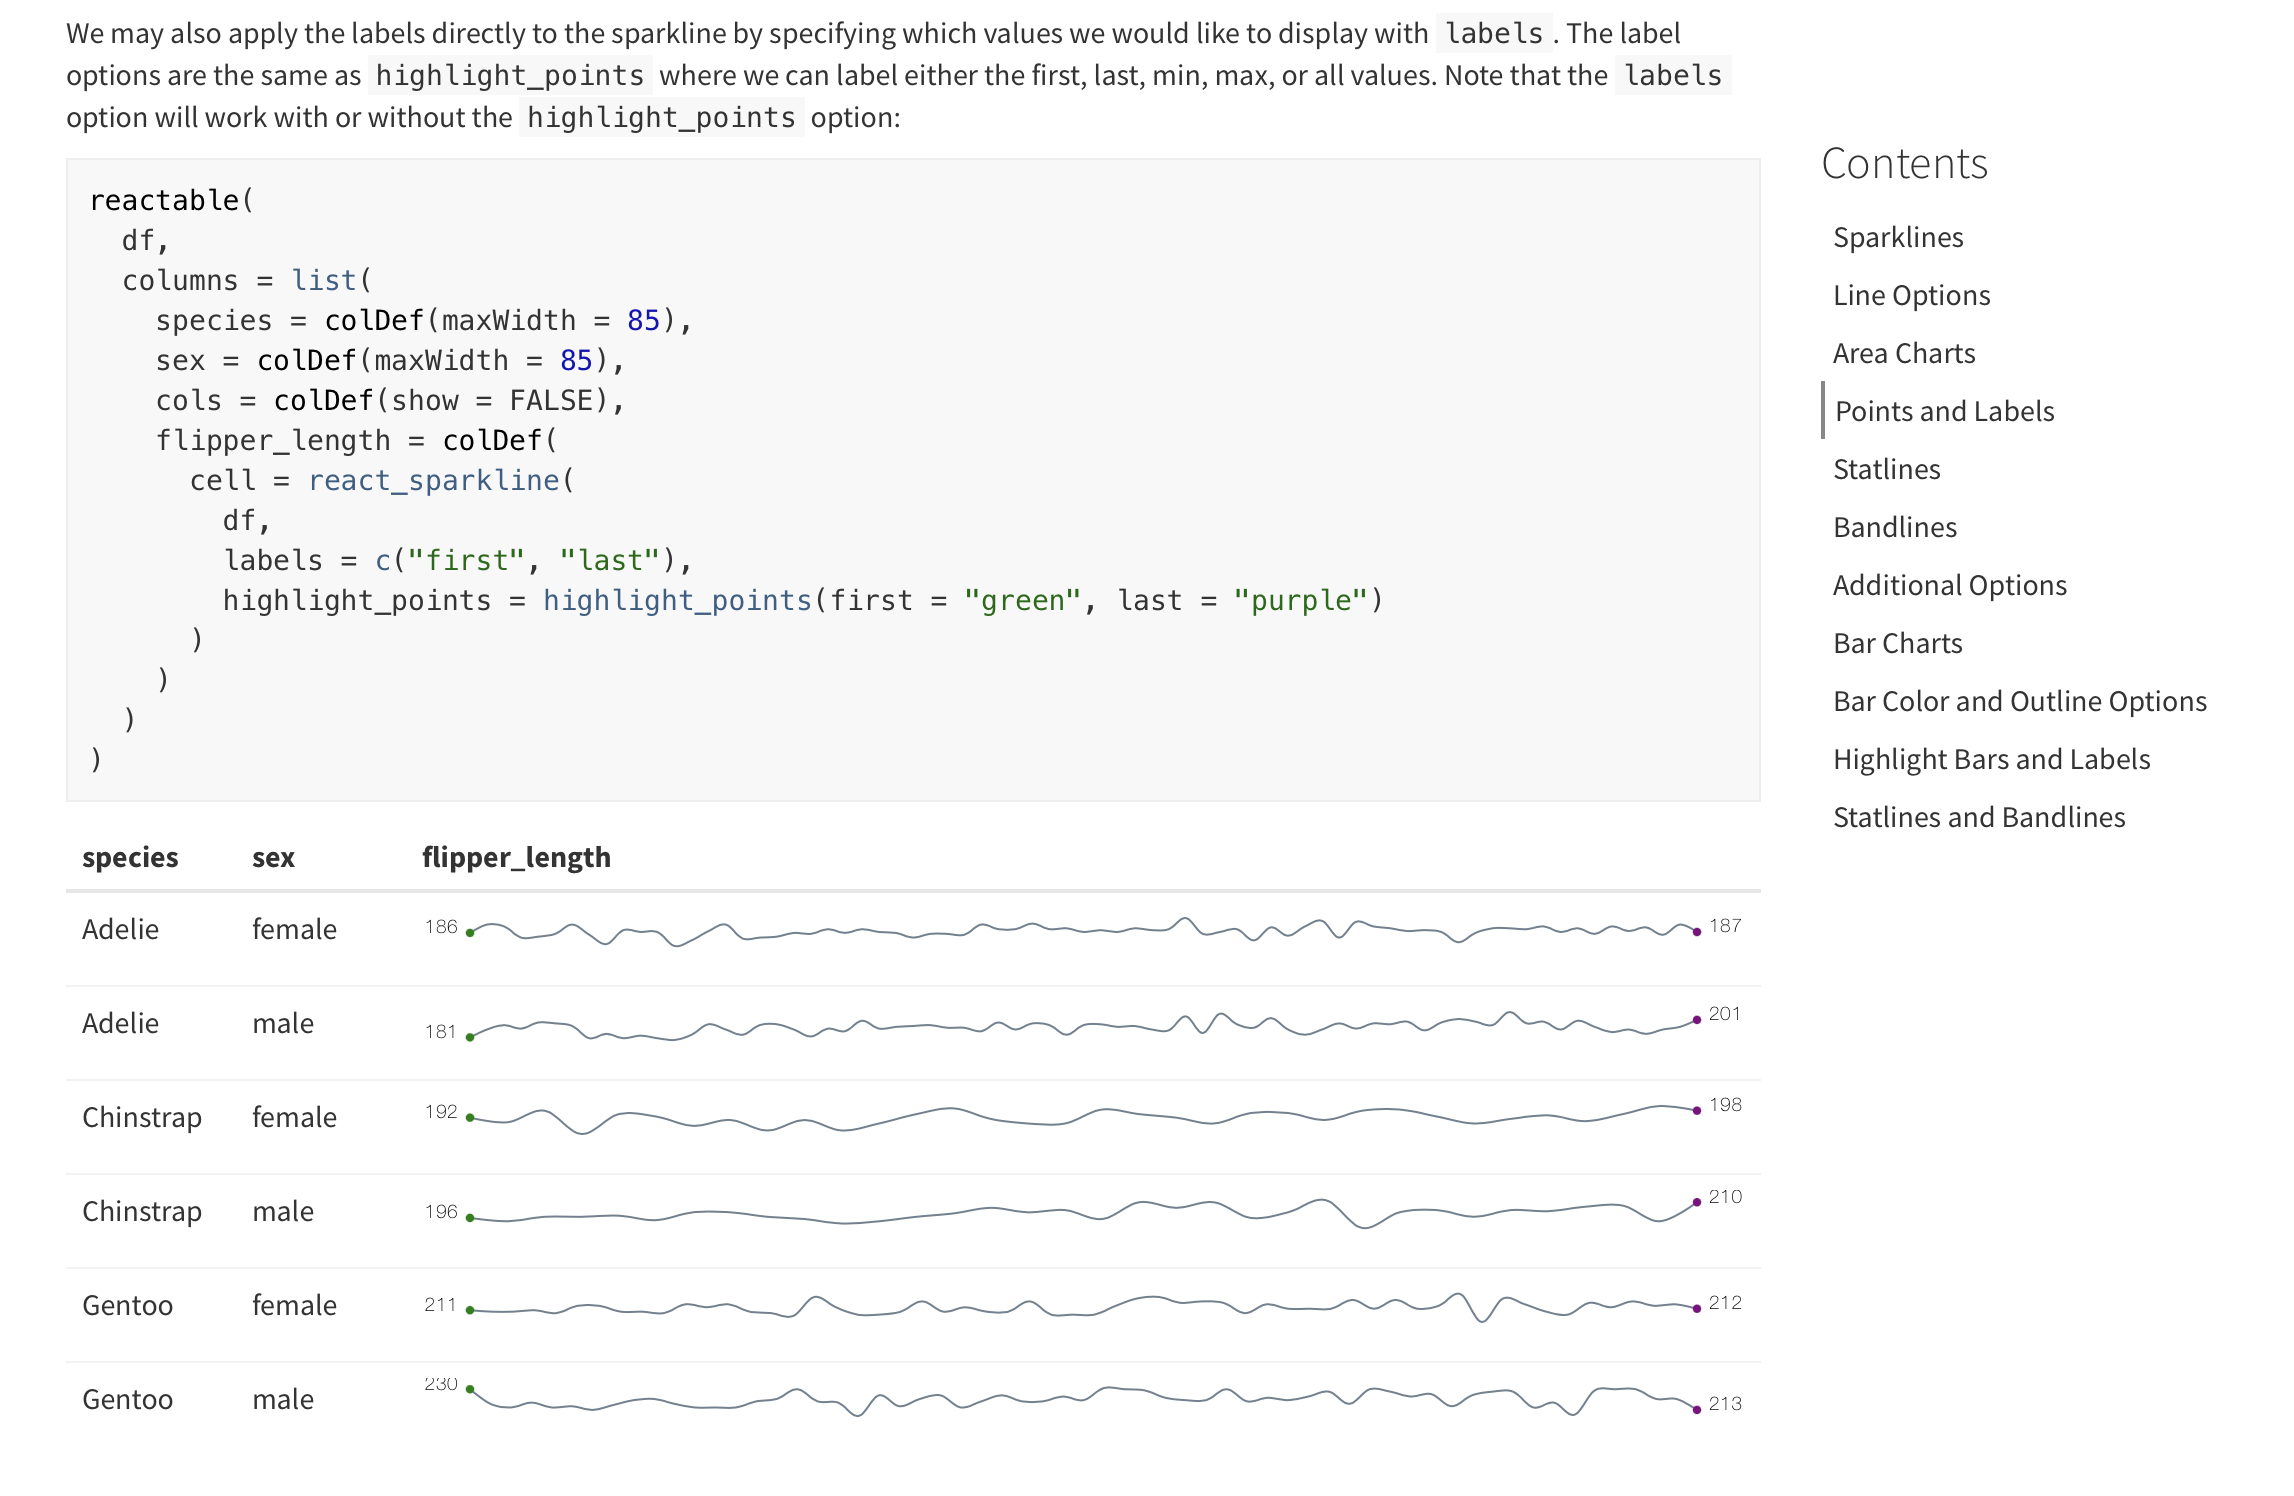
Task: View the Additional Options section
Action: tap(1949, 584)
